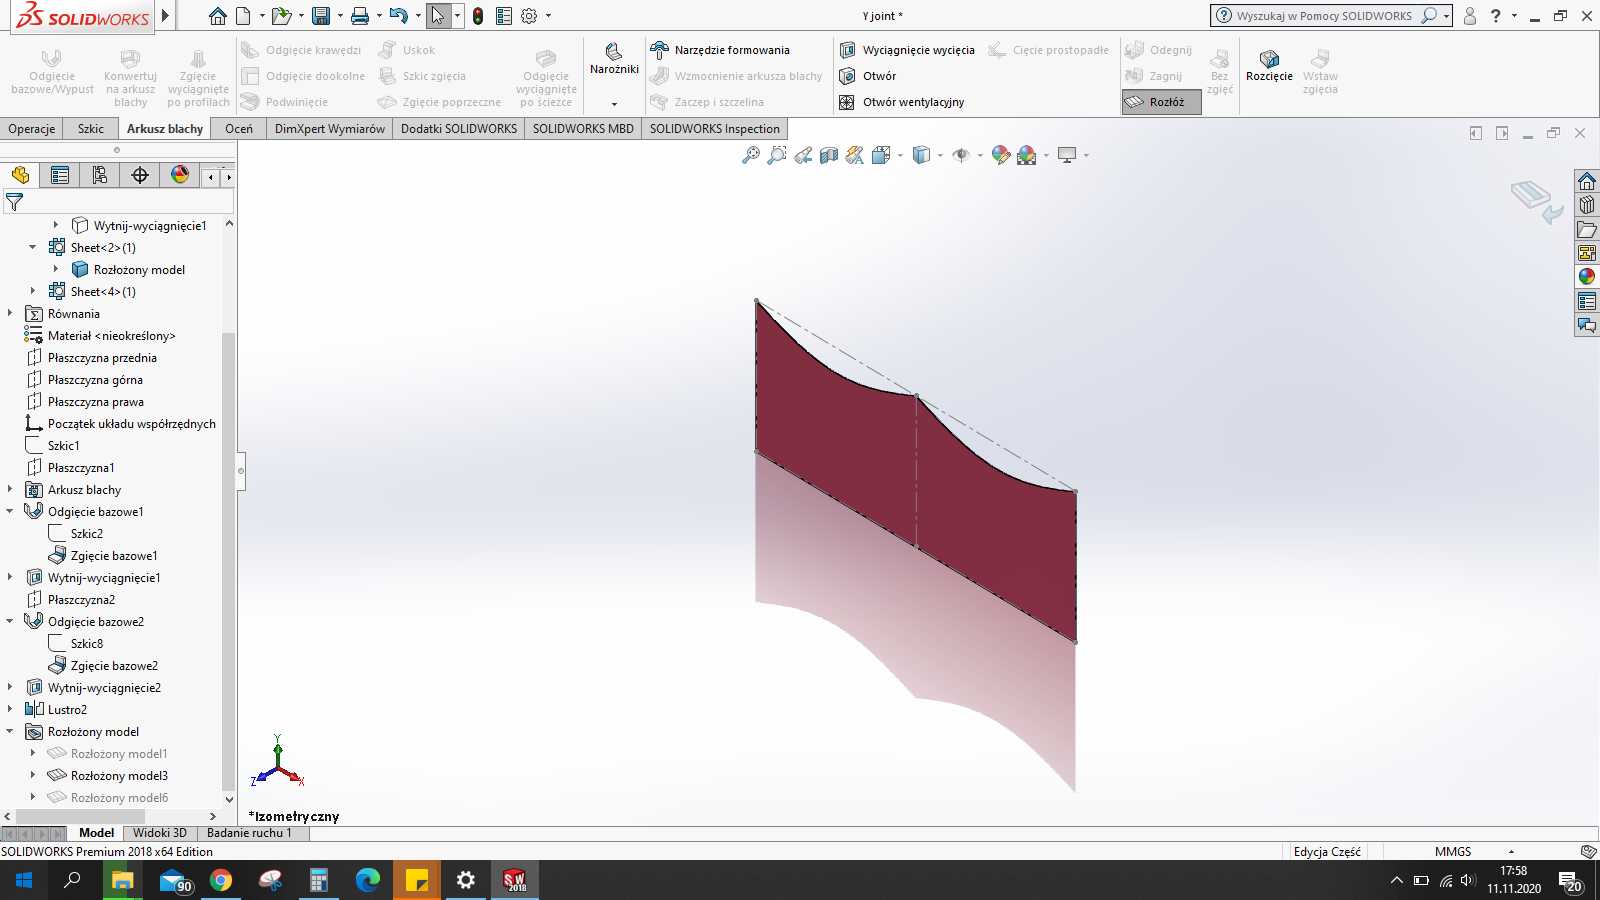This screenshot has width=1600, height=900.
Task: Open DimXpertManager tab
Action: [x=140, y=175]
